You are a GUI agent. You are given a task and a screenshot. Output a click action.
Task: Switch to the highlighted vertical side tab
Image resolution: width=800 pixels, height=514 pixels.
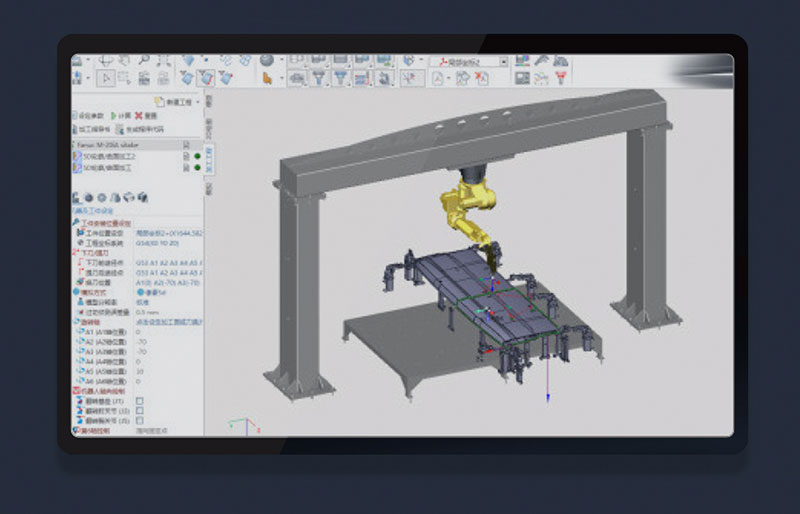tap(210, 160)
